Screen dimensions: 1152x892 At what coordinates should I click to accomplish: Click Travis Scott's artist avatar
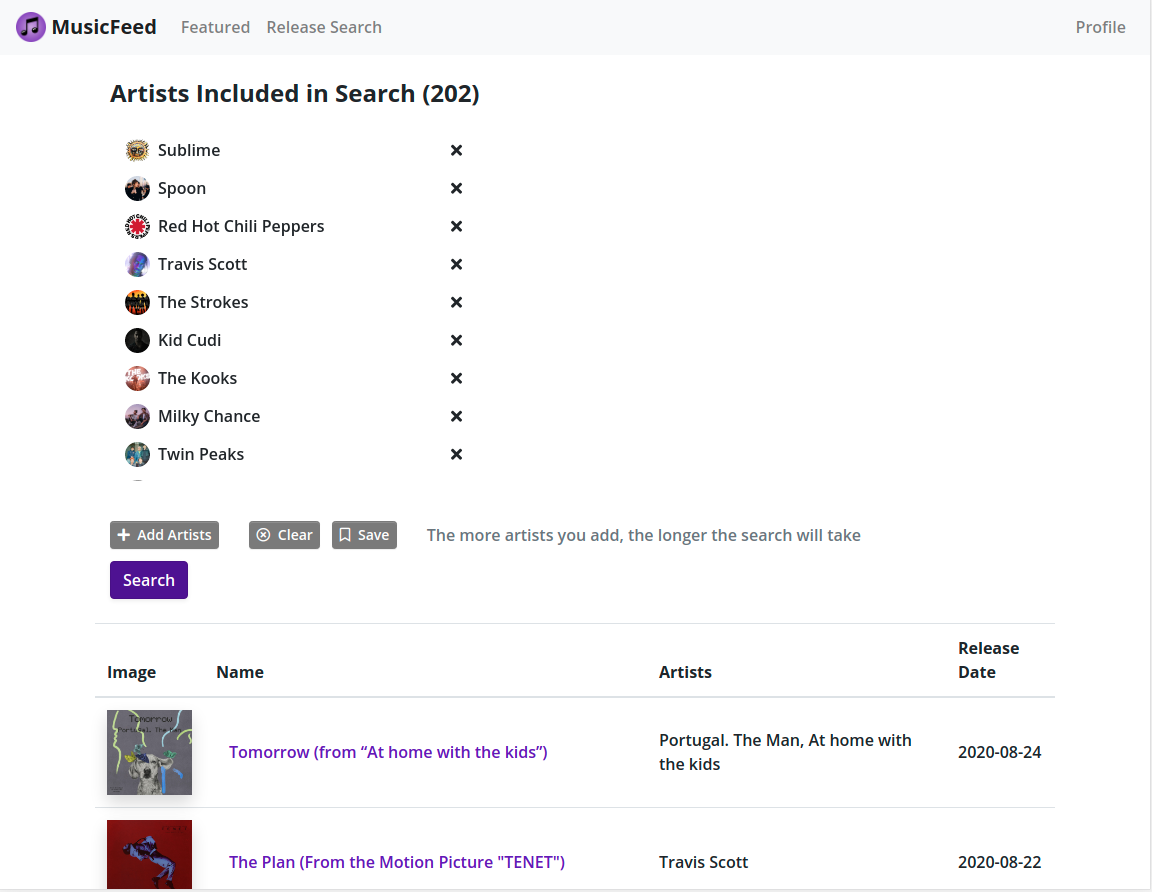coord(137,264)
